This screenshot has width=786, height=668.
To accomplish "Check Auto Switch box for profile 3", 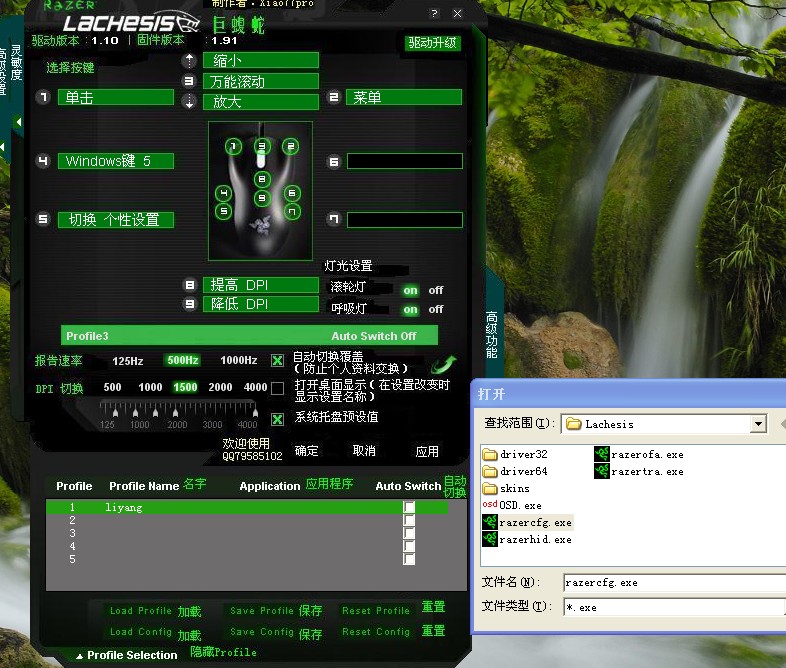I will point(409,533).
